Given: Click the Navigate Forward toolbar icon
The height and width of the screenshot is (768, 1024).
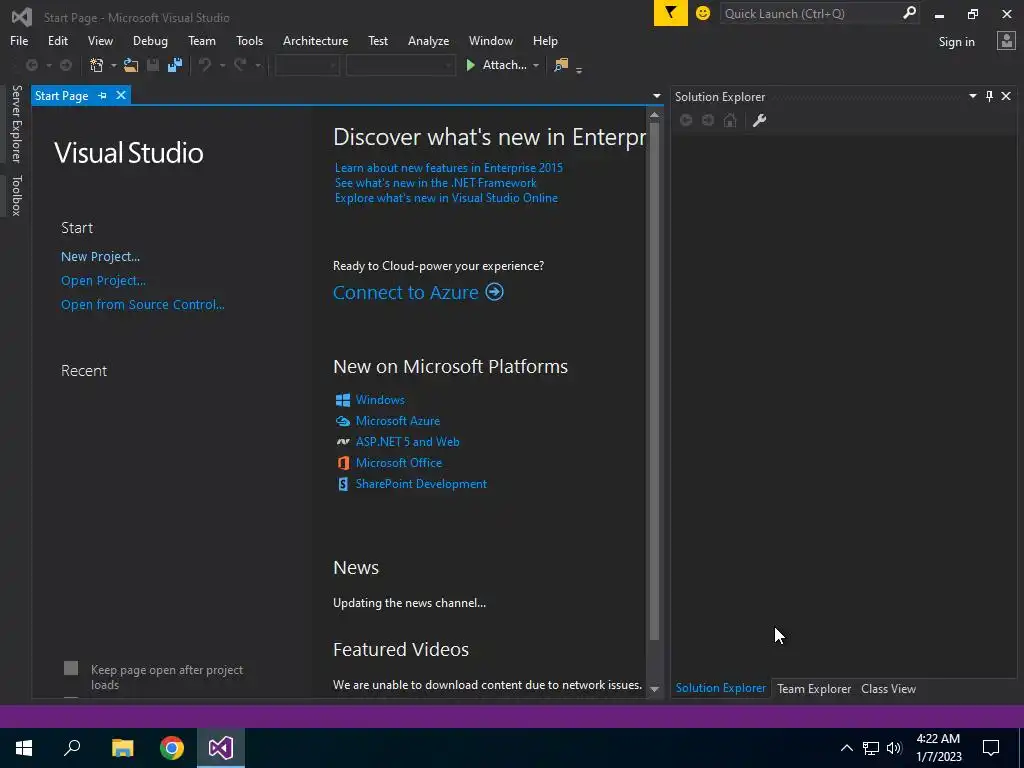Looking at the screenshot, I should (x=66, y=65).
